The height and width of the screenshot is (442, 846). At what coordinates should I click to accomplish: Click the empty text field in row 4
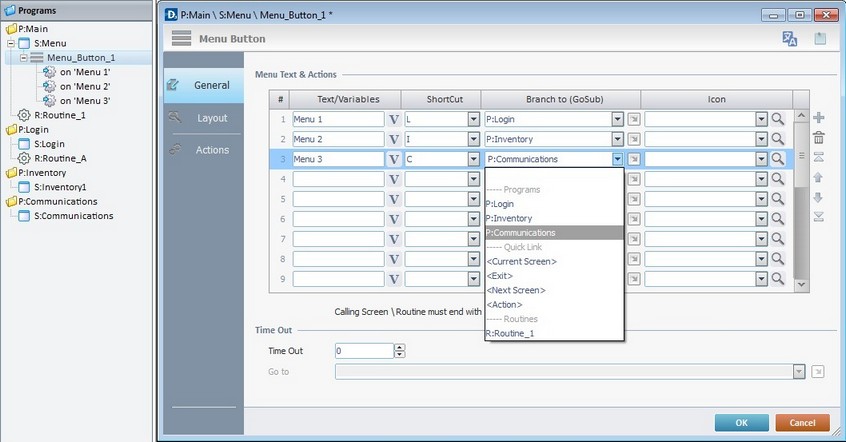click(x=338, y=179)
